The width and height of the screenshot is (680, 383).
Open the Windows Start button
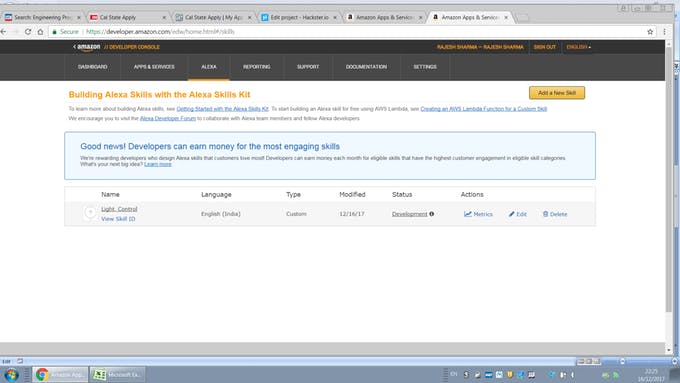click(x=11, y=374)
